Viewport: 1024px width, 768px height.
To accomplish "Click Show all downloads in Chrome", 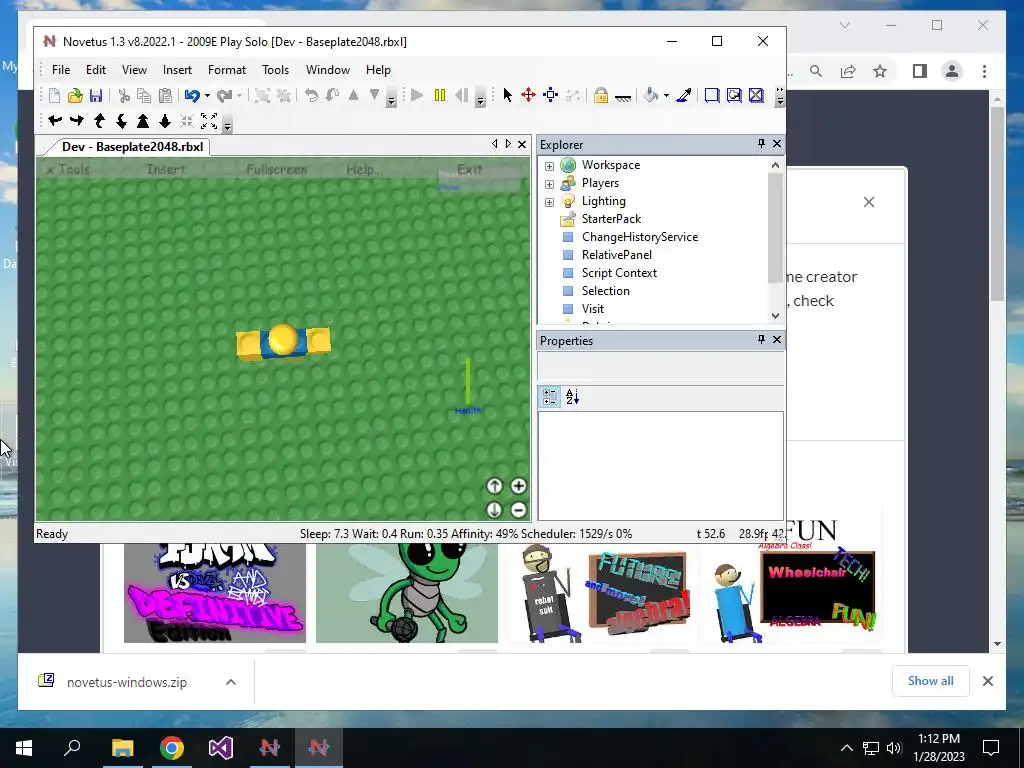I will click(931, 681).
